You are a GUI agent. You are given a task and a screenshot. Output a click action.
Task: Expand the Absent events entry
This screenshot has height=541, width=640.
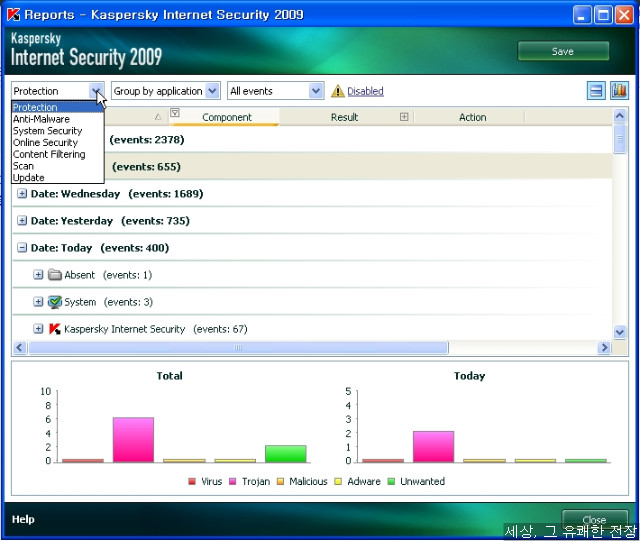(x=38, y=275)
